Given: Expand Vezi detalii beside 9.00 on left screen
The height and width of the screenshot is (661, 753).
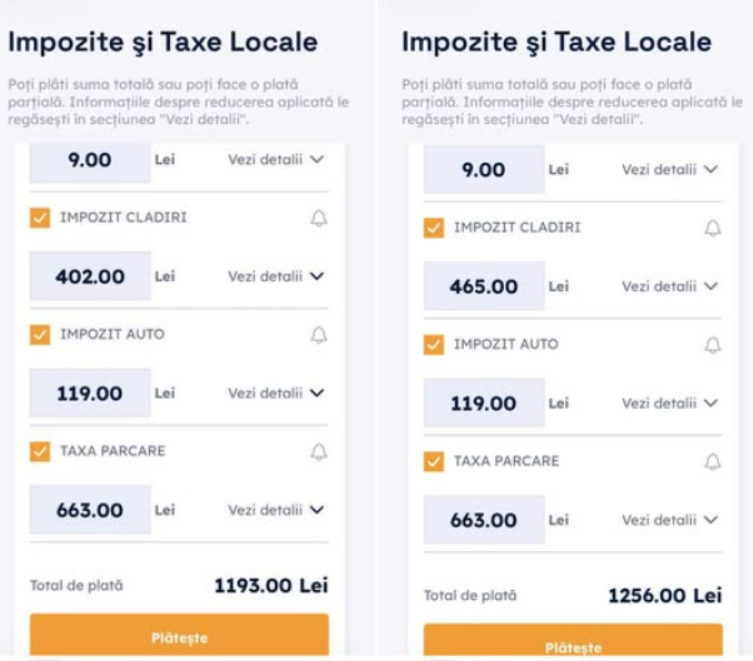Looking at the screenshot, I should pos(276,160).
